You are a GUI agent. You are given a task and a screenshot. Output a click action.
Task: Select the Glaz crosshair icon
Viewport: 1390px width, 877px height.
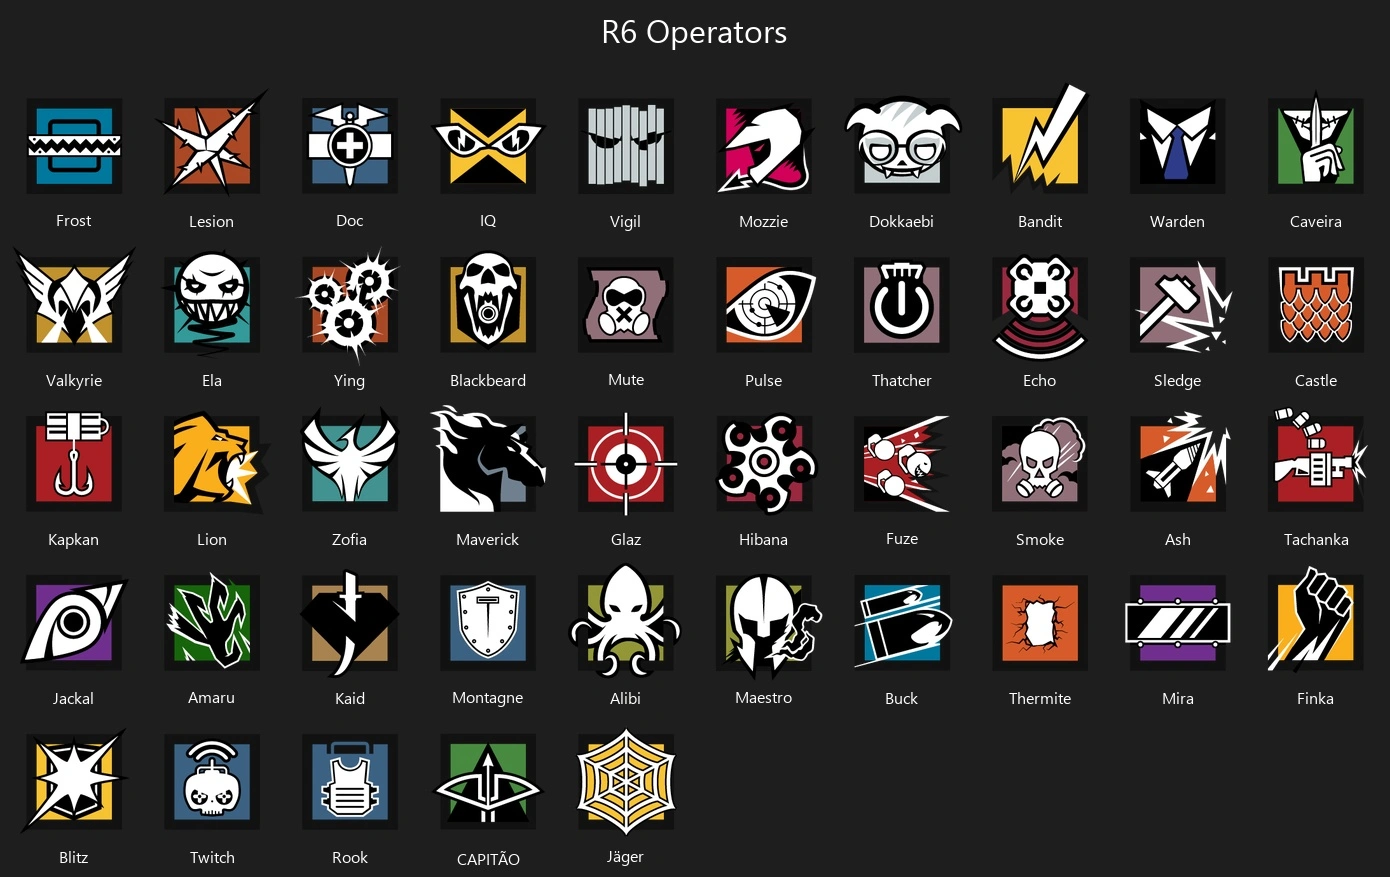point(626,464)
